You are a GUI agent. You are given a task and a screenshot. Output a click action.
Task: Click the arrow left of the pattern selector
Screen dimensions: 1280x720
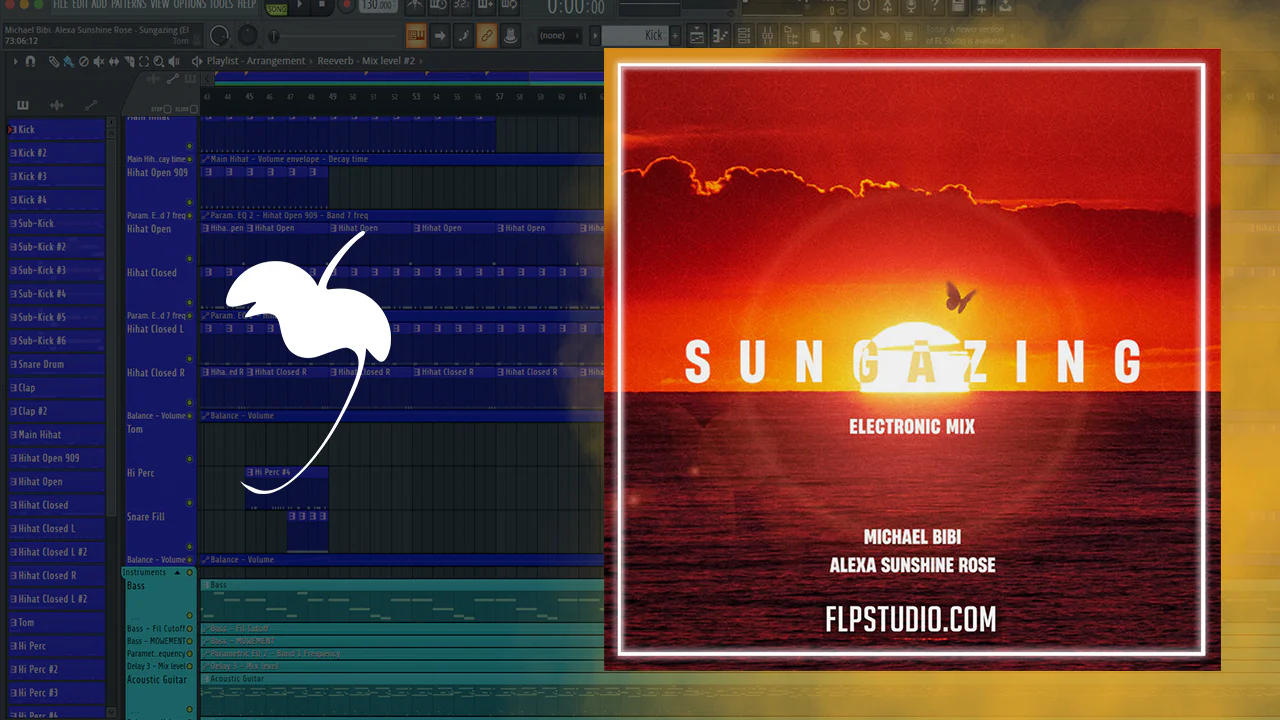pos(596,36)
